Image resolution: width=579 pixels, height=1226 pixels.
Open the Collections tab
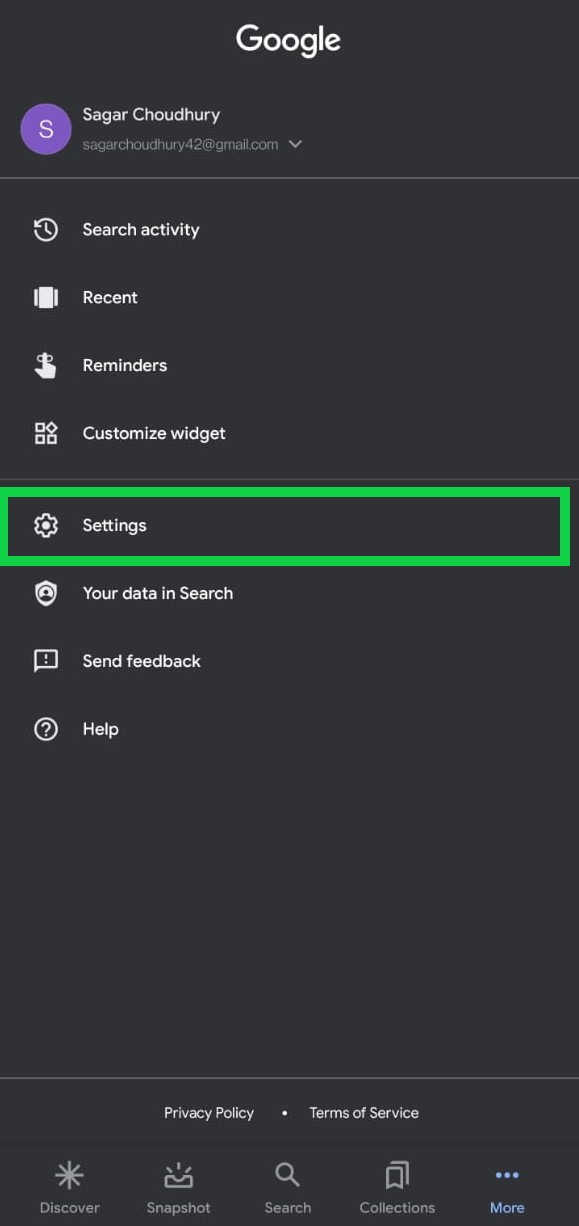tap(397, 1188)
